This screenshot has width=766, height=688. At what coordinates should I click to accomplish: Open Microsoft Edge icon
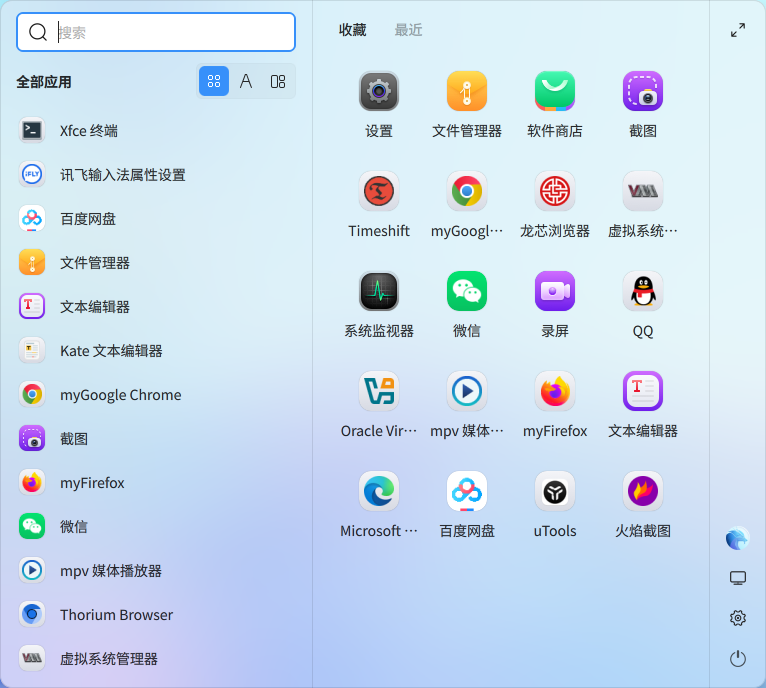pos(379,491)
